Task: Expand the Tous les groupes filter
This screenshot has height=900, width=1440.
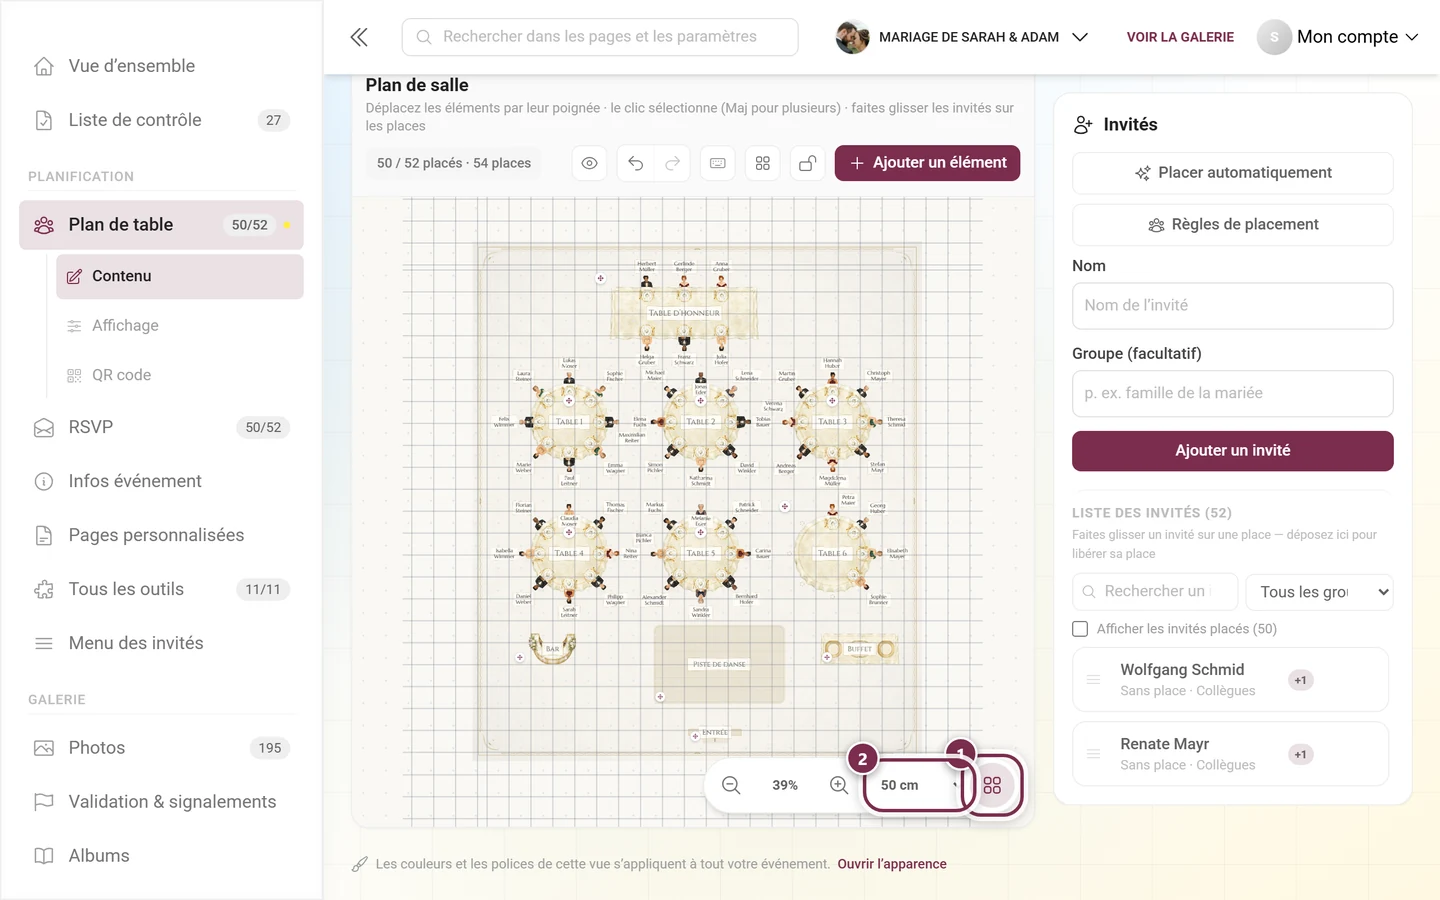Action: 1320,592
